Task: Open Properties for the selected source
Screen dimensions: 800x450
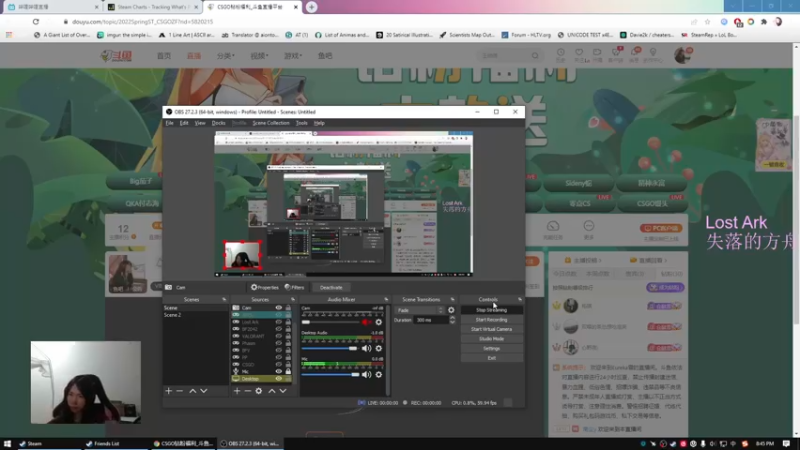Action: (265, 288)
